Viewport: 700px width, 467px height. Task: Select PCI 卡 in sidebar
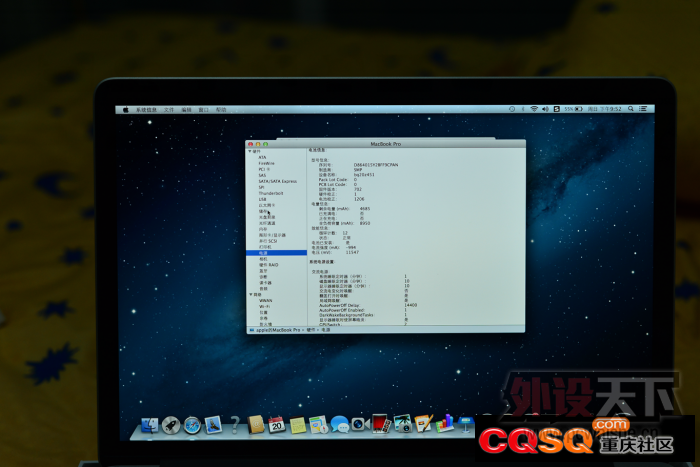[x=264, y=169]
